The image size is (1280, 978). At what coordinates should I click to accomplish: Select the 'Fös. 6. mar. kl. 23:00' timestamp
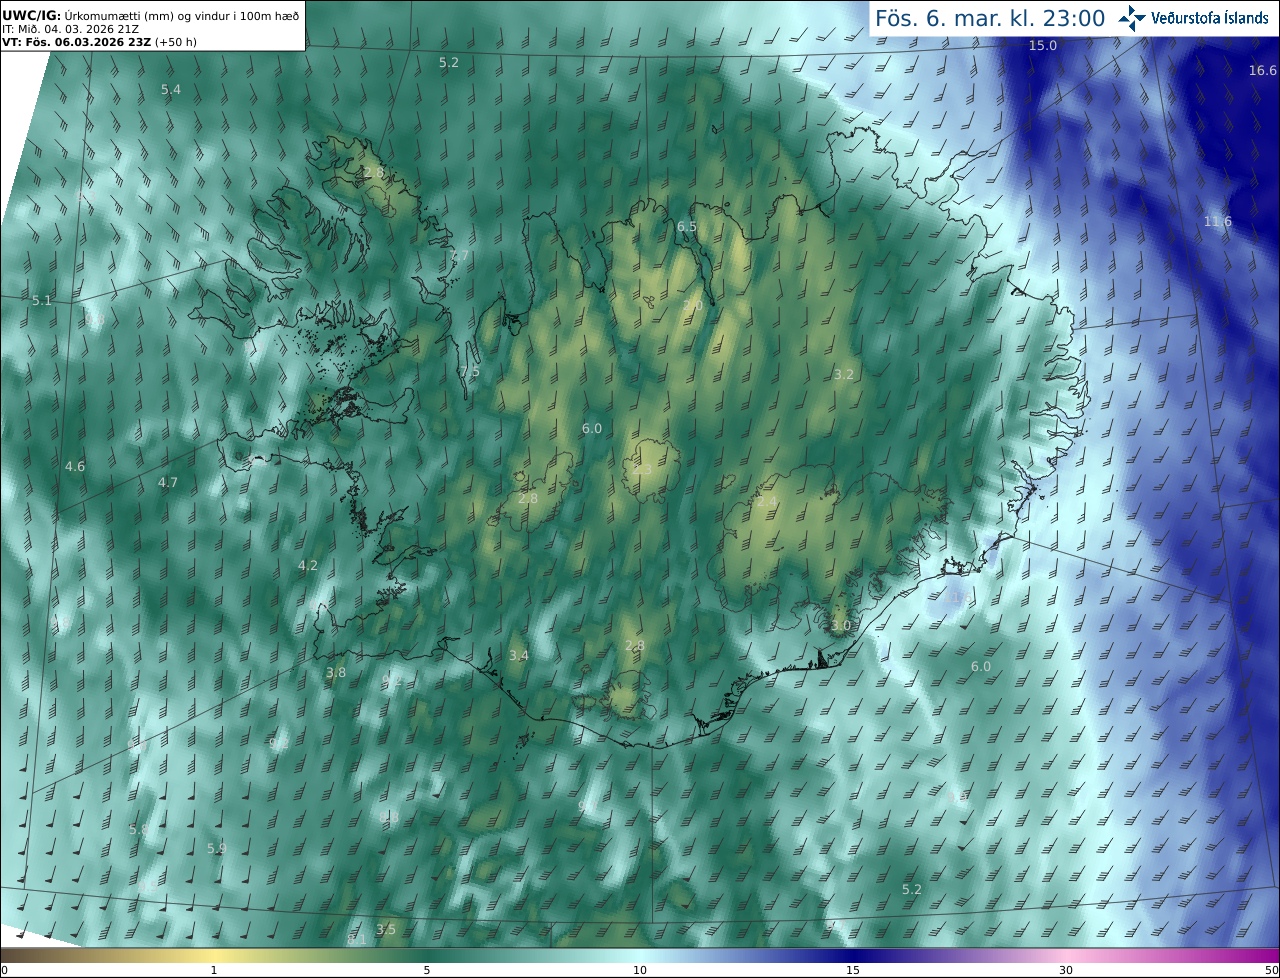tap(990, 18)
